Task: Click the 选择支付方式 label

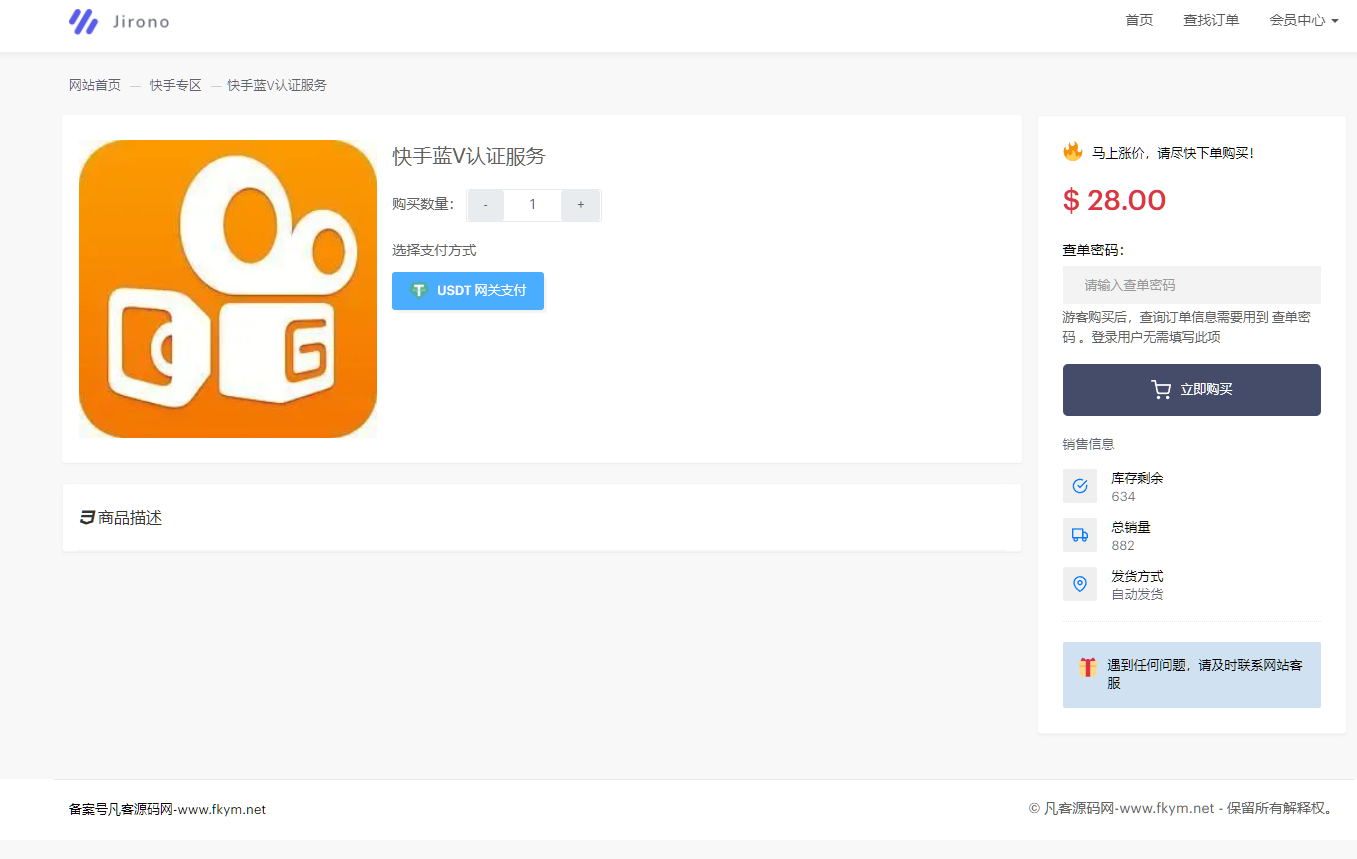Action: (434, 250)
